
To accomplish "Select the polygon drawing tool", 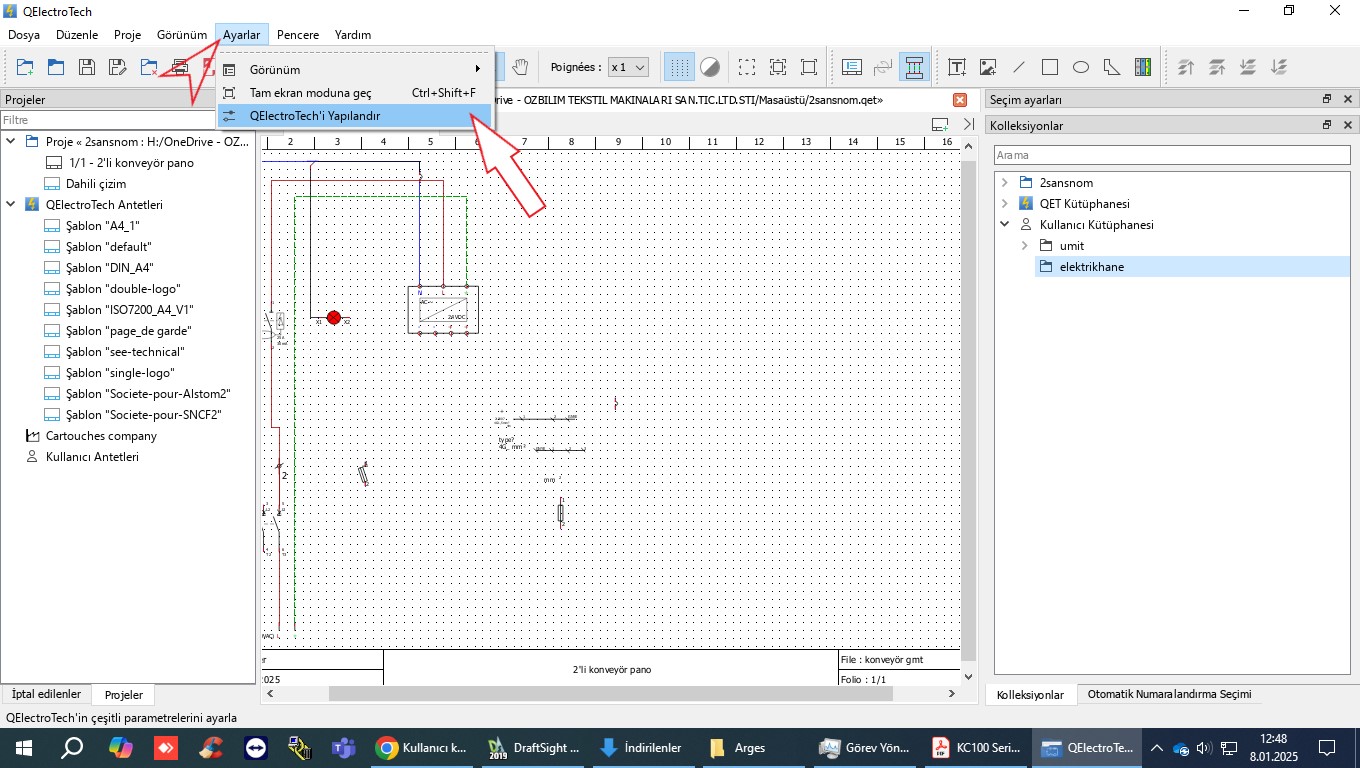I will [1112, 67].
